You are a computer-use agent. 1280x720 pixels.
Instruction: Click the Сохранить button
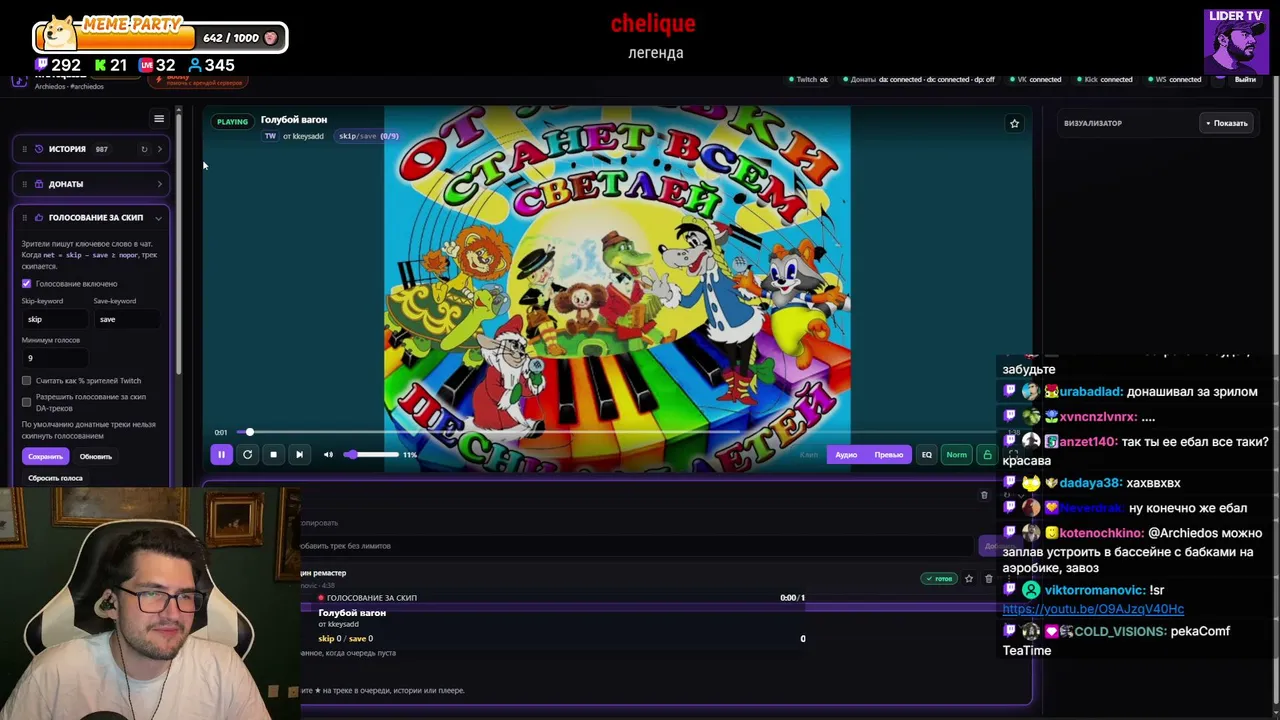(45, 456)
